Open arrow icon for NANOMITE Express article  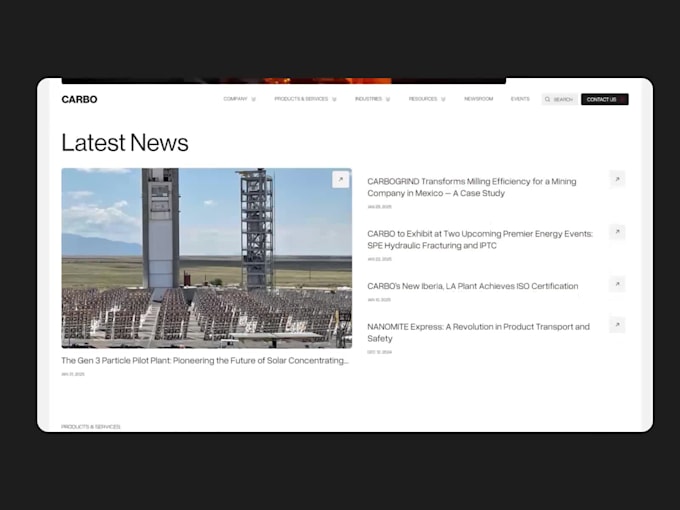pyautogui.click(x=617, y=325)
